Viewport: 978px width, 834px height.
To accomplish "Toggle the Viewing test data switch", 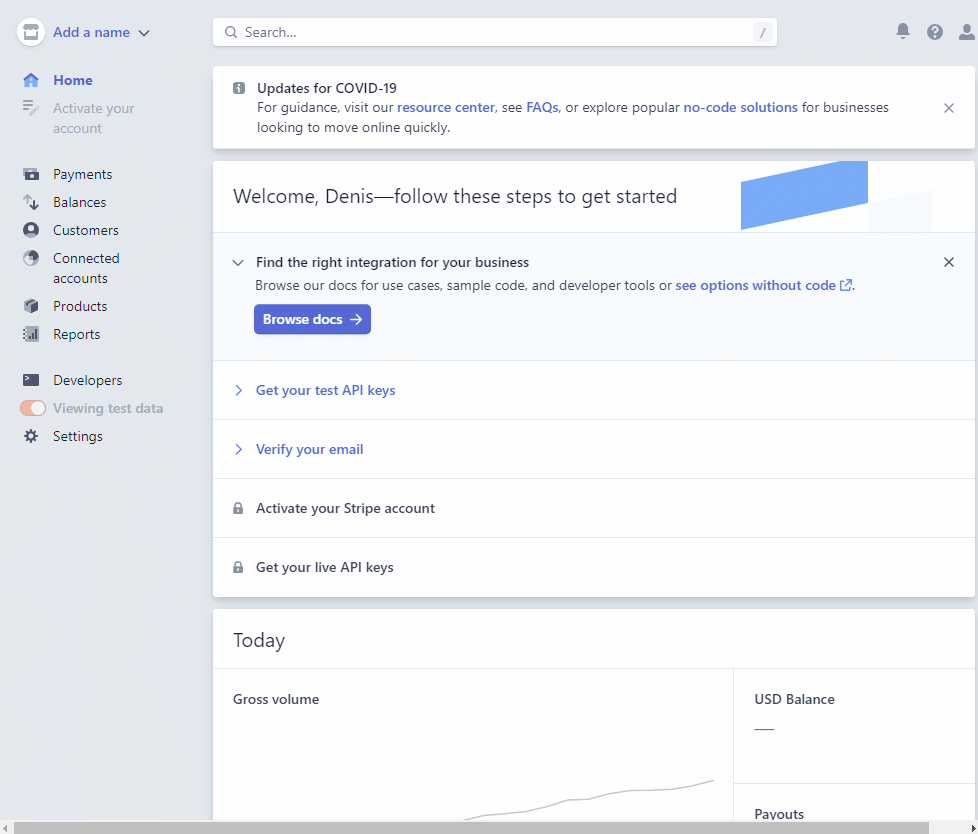I will pyautogui.click(x=33, y=408).
